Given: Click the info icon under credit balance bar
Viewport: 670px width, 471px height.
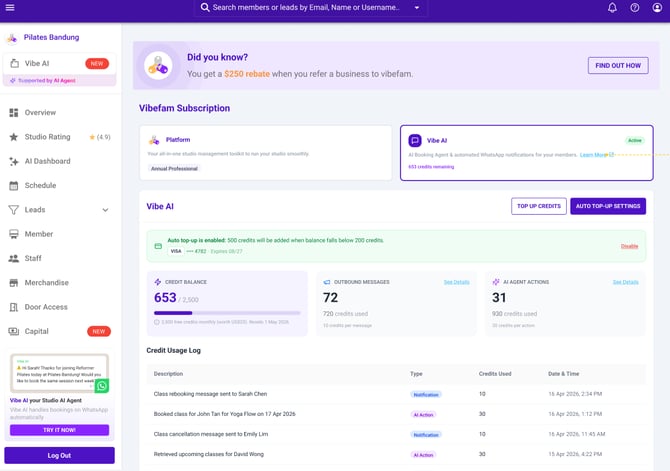Looking at the screenshot, I should 157,322.
